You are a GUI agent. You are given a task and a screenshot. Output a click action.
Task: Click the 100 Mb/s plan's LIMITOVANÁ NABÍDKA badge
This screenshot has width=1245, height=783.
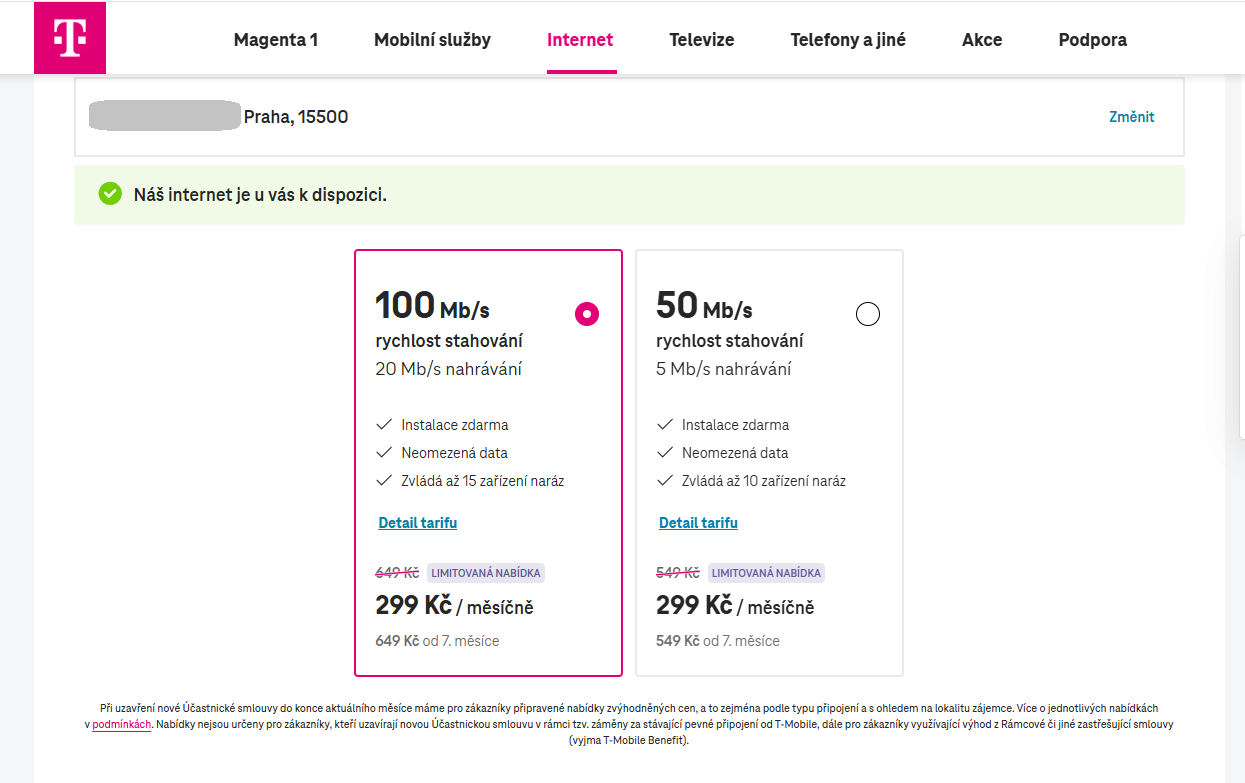pos(486,573)
